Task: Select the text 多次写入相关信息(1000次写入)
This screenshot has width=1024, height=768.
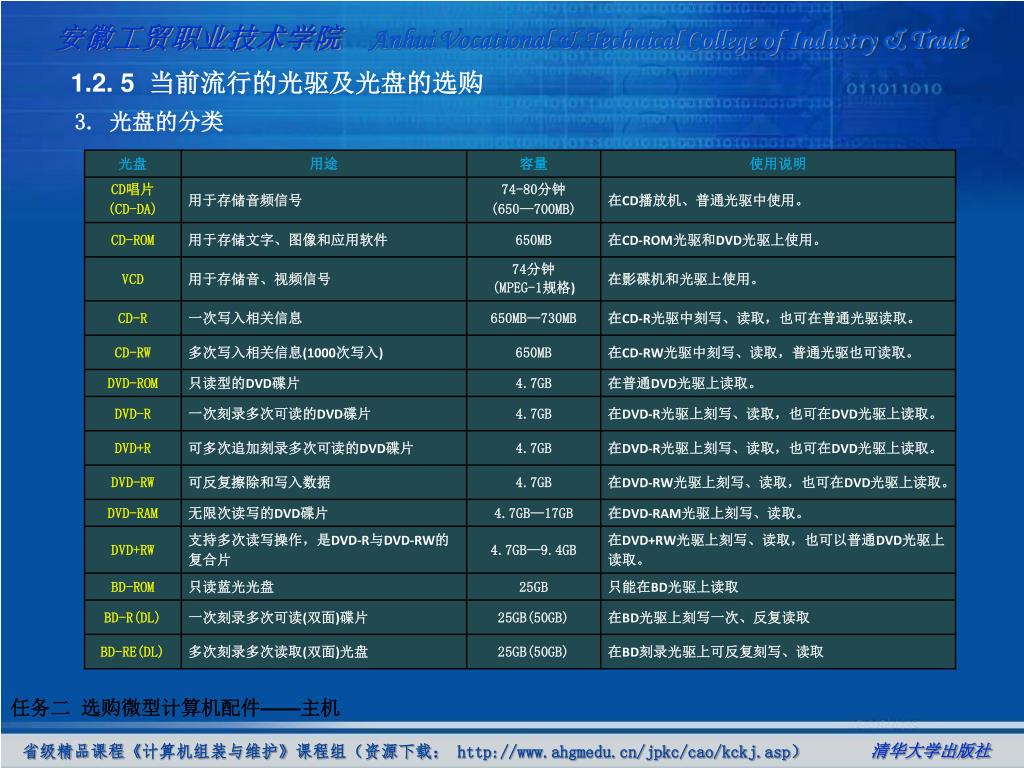Action: 285,353
